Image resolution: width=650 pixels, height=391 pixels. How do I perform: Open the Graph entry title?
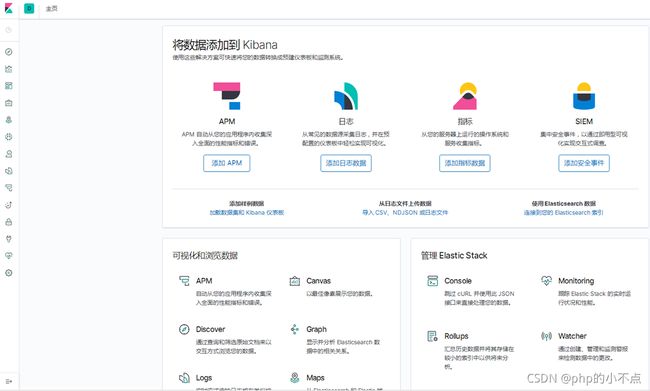[x=316, y=329]
